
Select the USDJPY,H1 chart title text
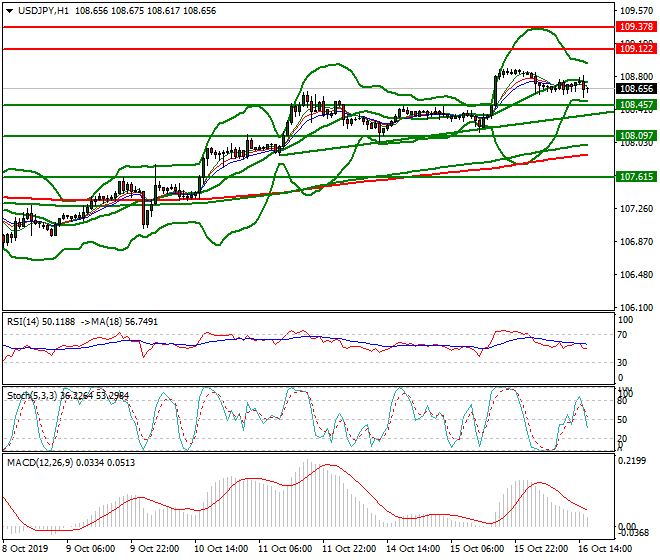coord(43,11)
